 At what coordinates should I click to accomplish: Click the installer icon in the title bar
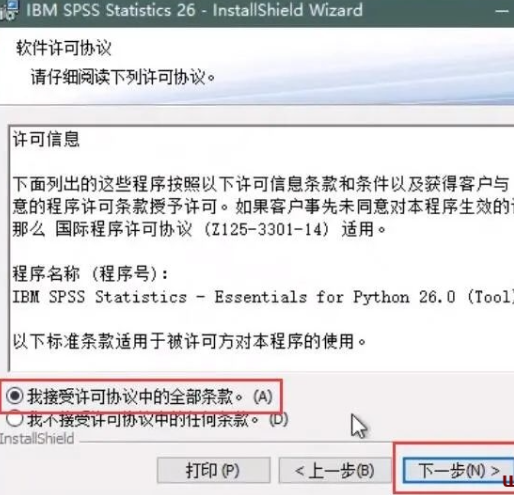[8, 10]
